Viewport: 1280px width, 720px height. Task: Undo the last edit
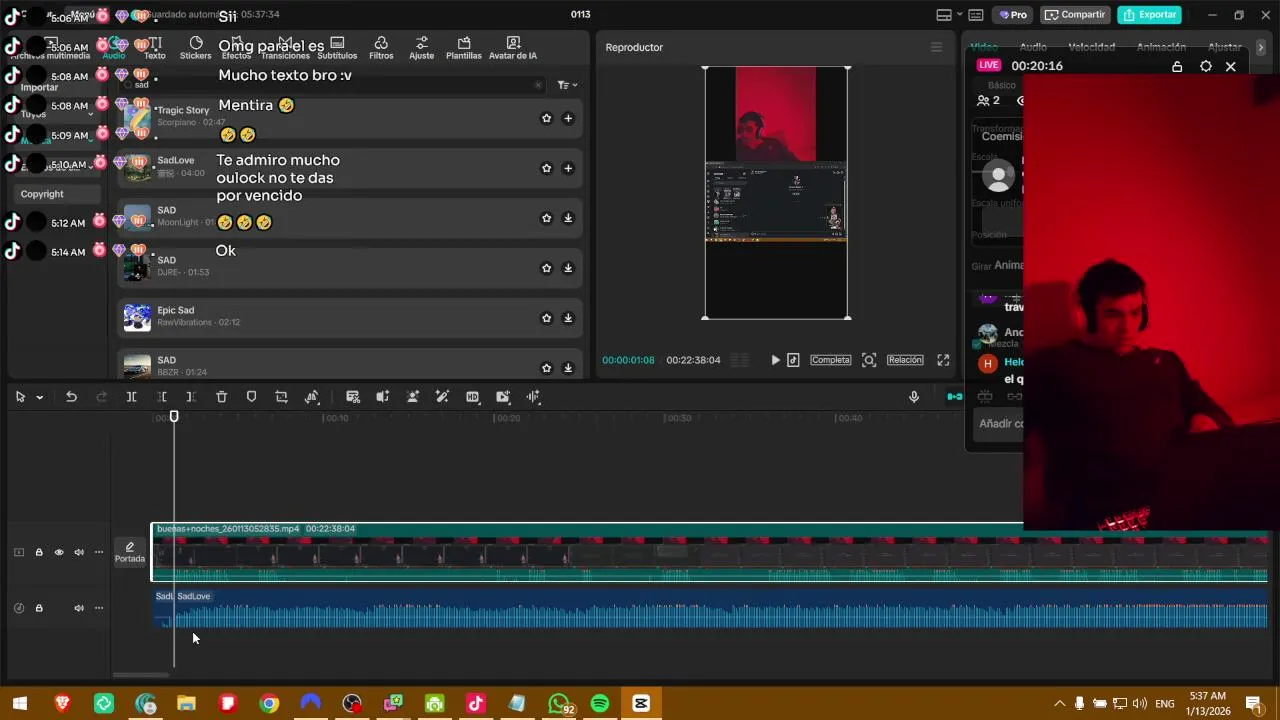click(71, 397)
